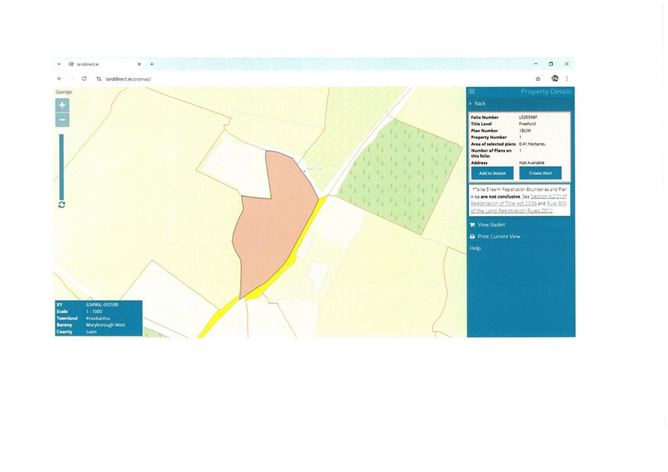Bookmark this page with the star icon
This screenshot has width=668, height=472.
tap(538, 78)
